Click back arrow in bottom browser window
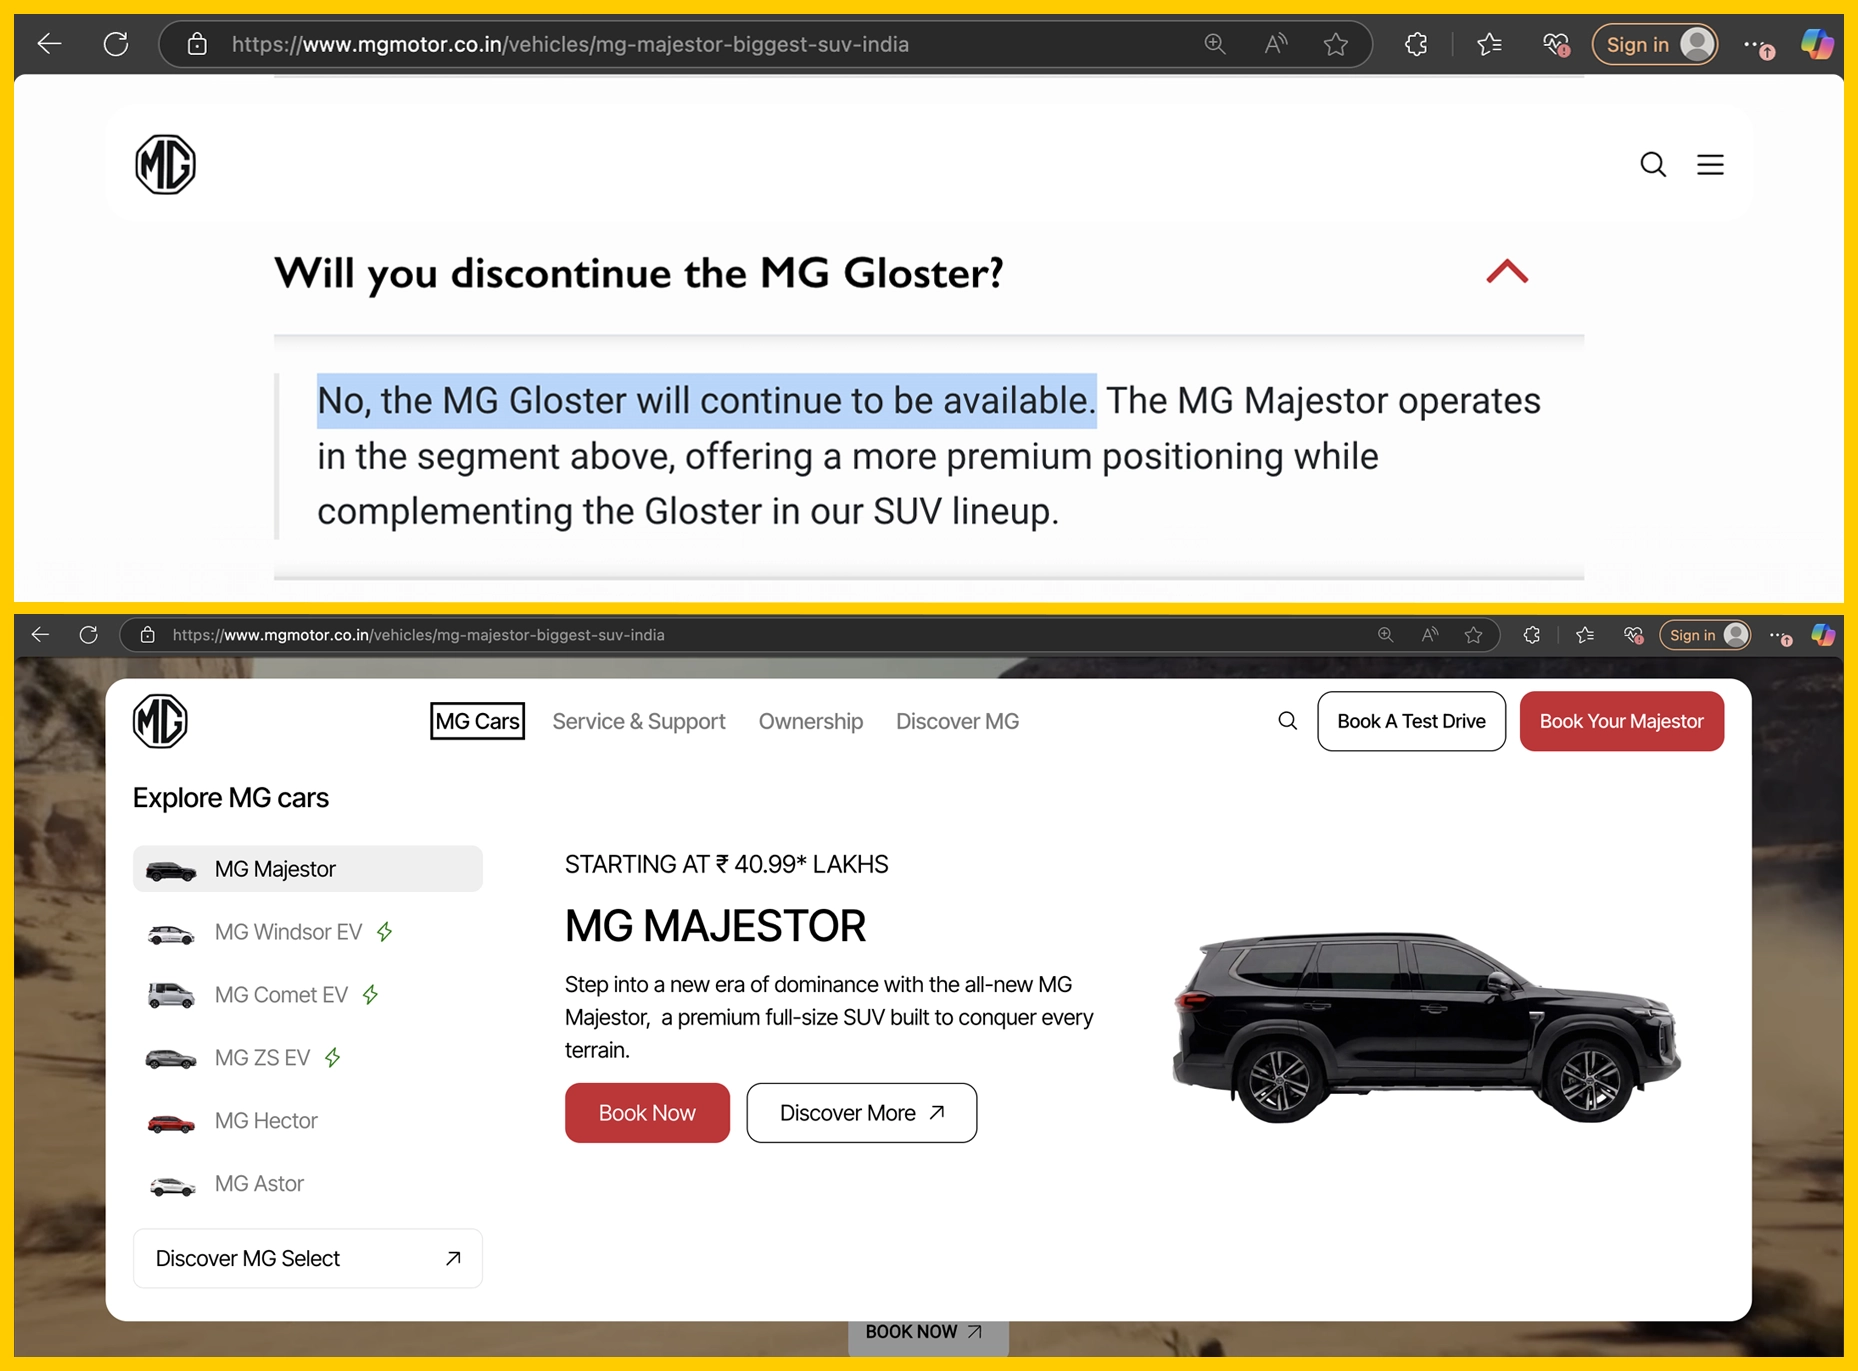Image resolution: width=1858 pixels, height=1371 pixels. [x=40, y=635]
